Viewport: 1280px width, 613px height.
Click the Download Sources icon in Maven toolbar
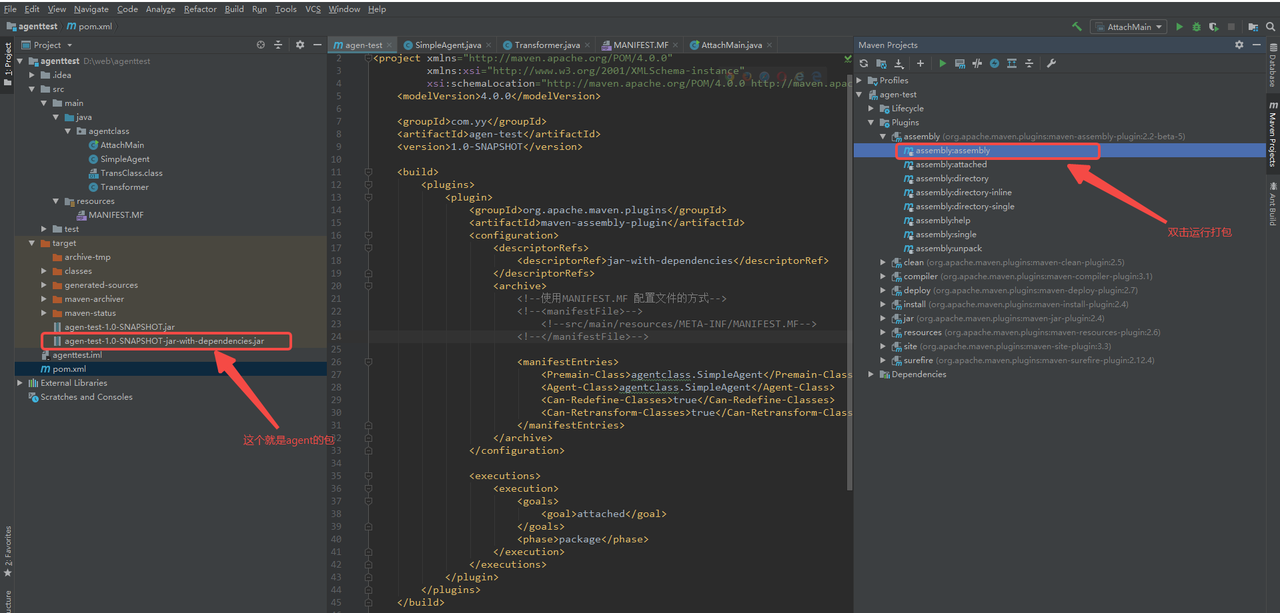(899, 63)
